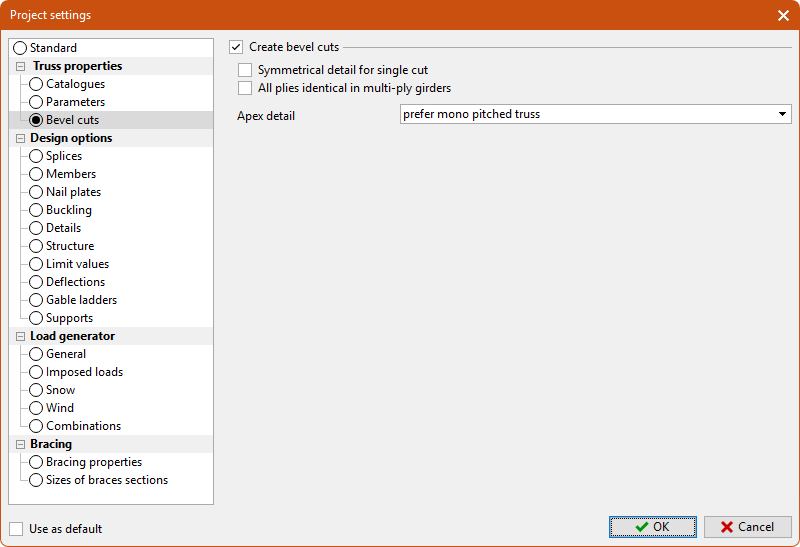Collapse the Load generator section
The height and width of the screenshot is (547, 800).
pyautogui.click(x=20, y=336)
